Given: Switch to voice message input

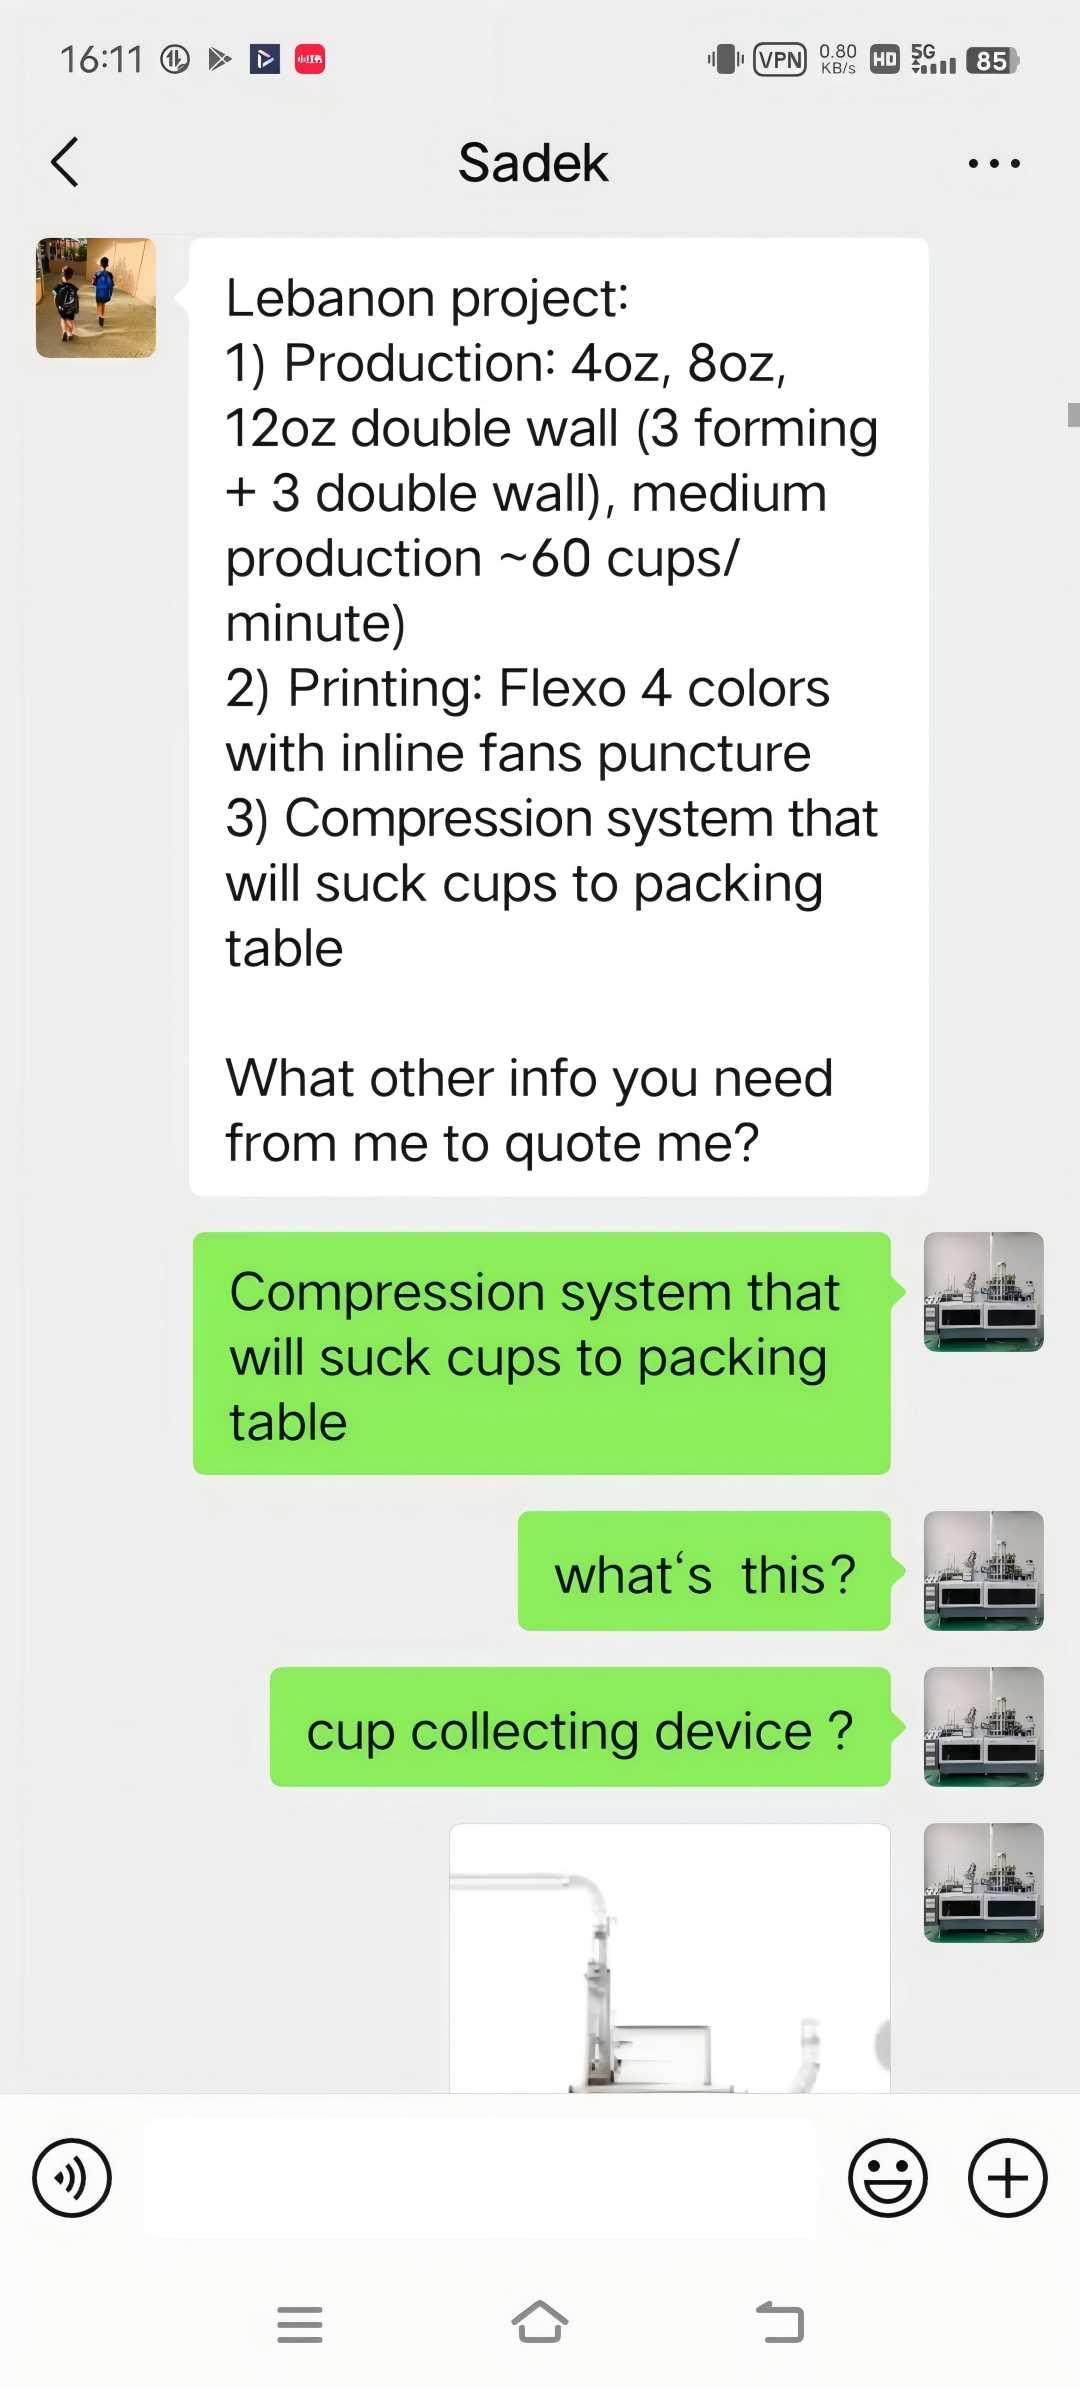Looking at the screenshot, I should (72, 2177).
